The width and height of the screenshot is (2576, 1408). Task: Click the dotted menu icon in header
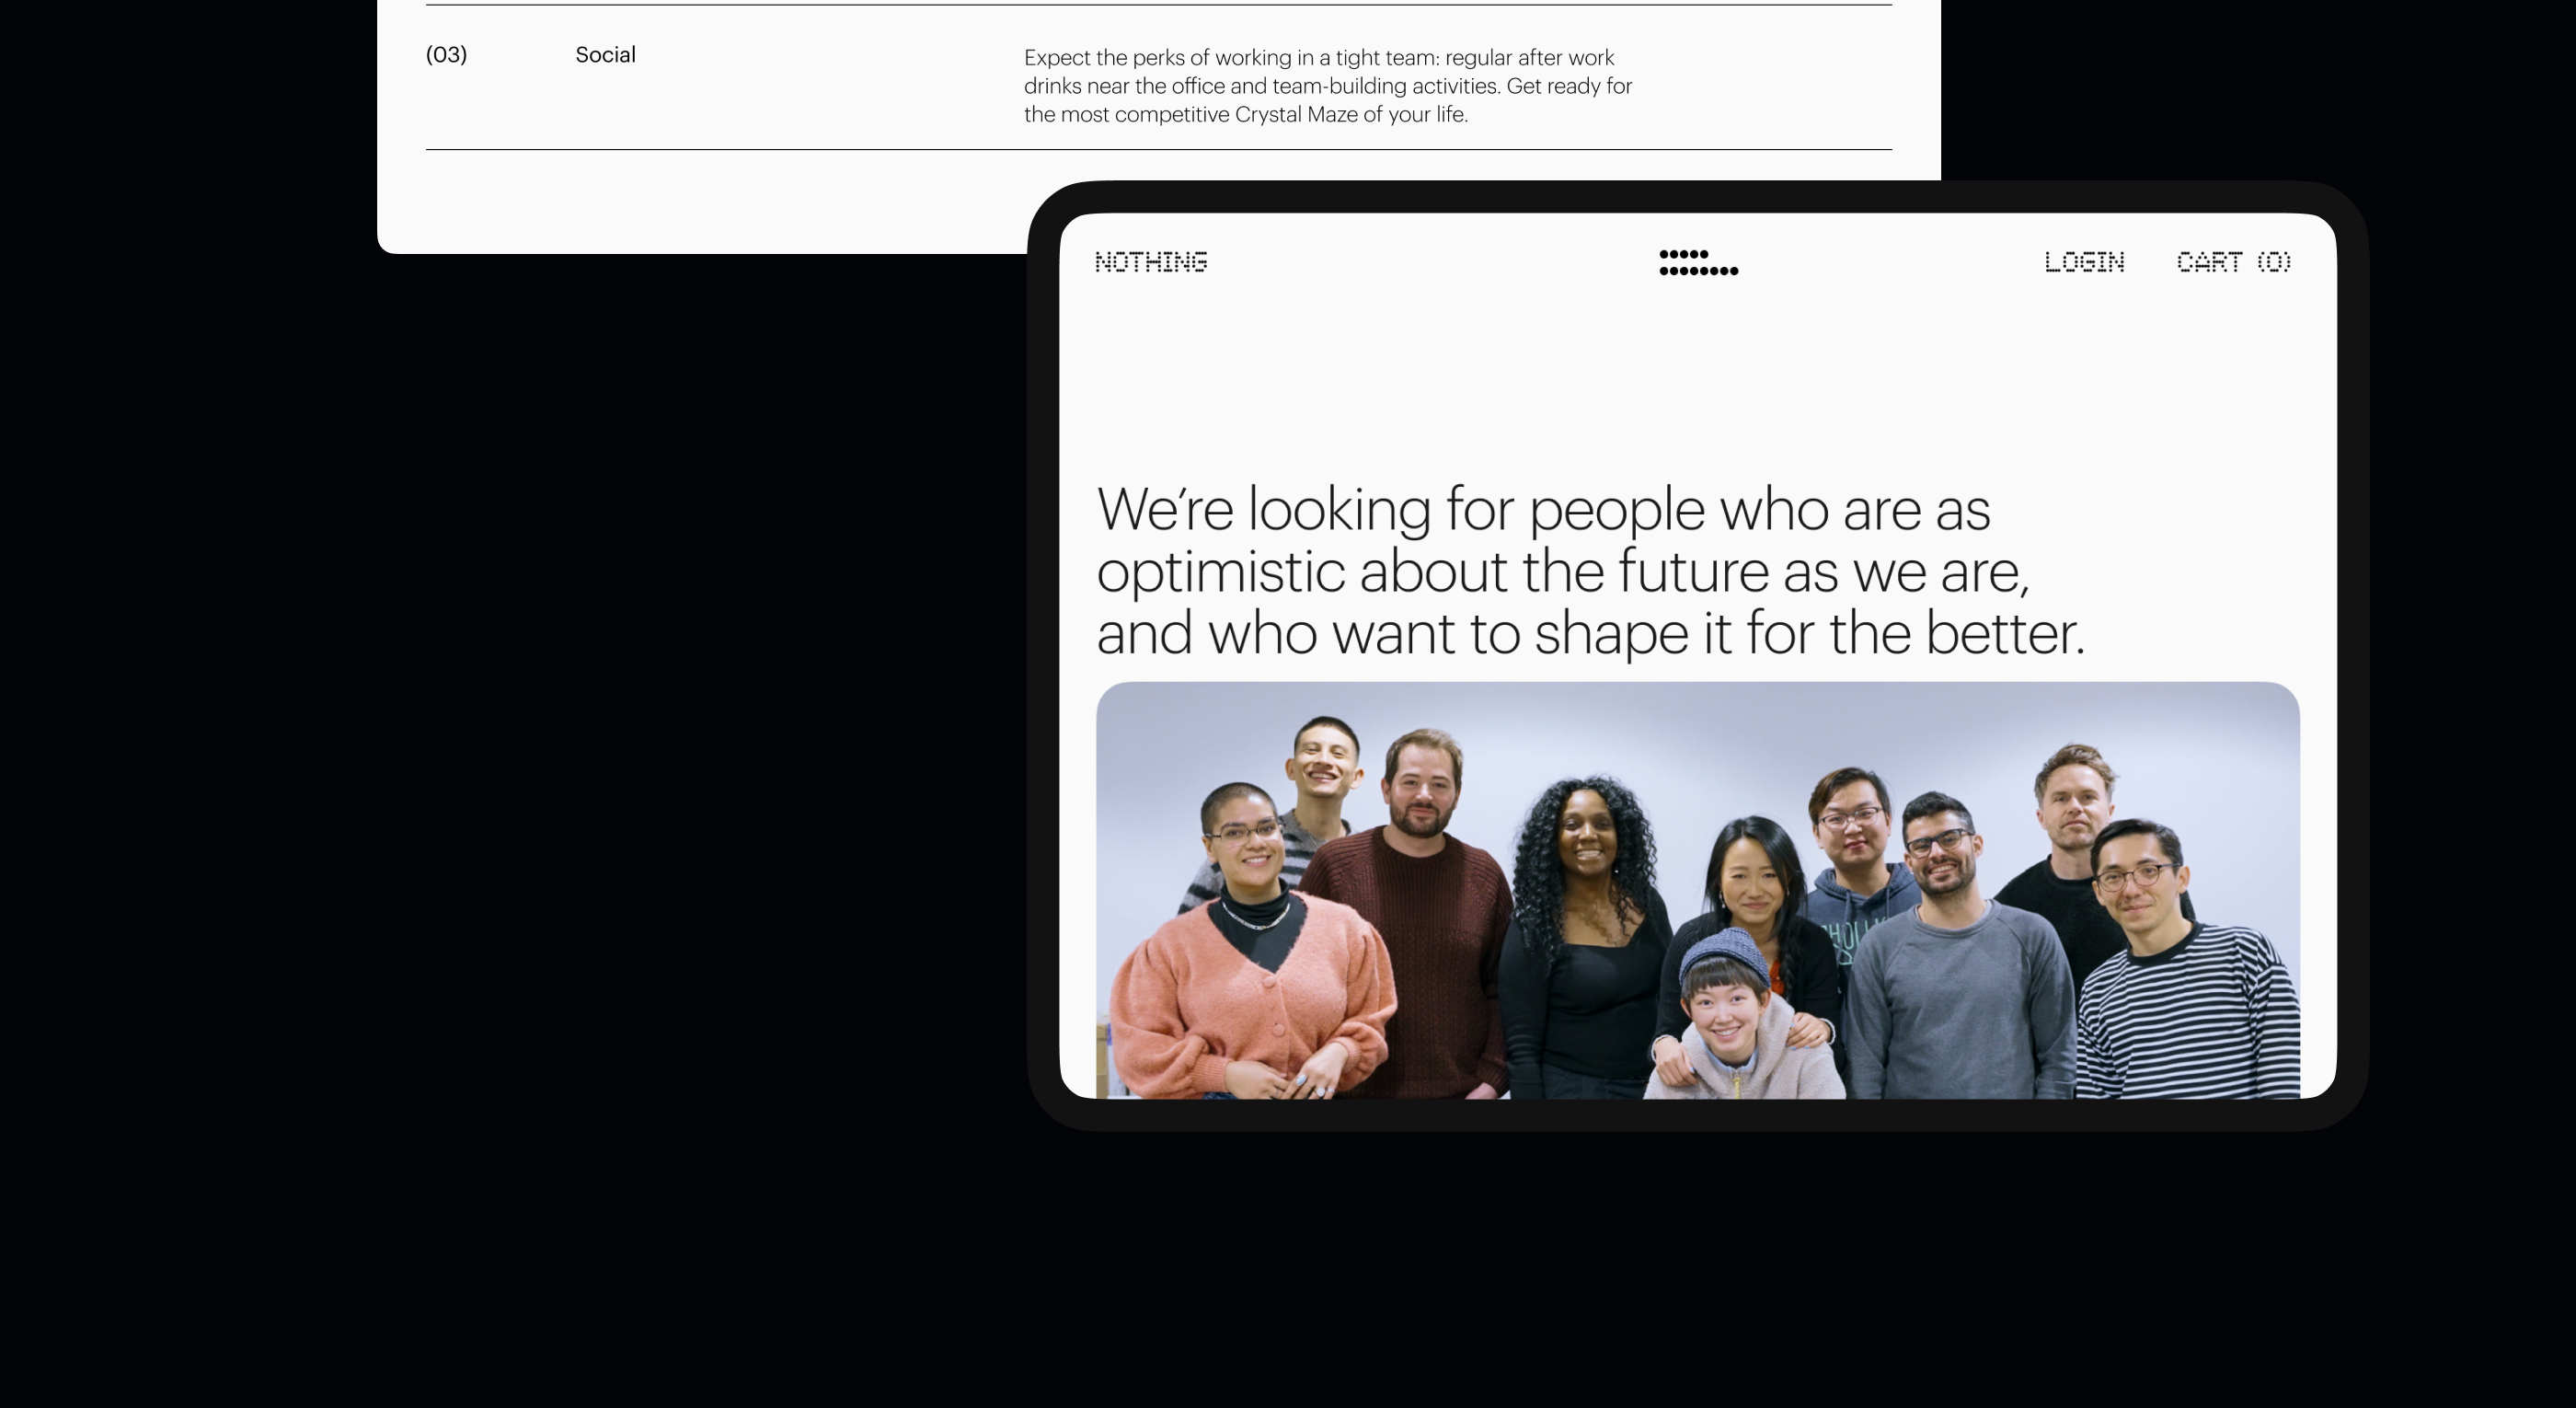pyautogui.click(x=1698, y=262)
